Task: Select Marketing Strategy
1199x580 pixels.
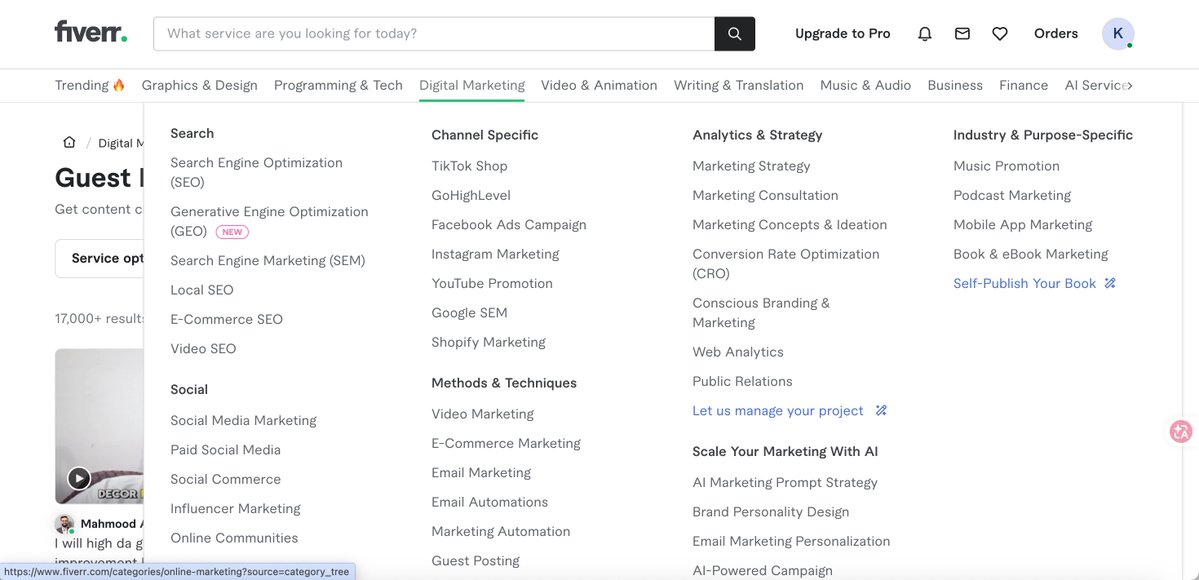Action: tap(751, 166)
